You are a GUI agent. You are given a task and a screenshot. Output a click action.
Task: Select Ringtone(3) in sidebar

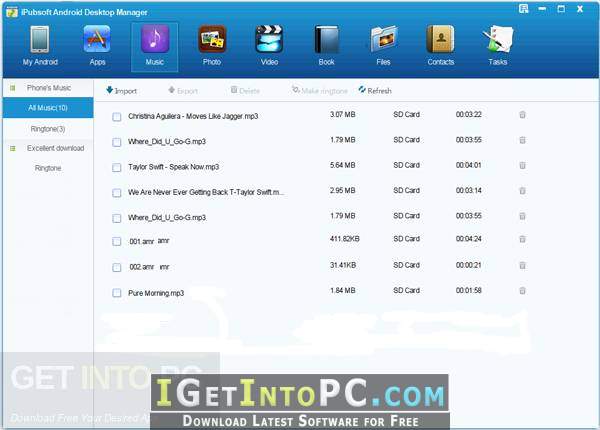tap(48, 129)
